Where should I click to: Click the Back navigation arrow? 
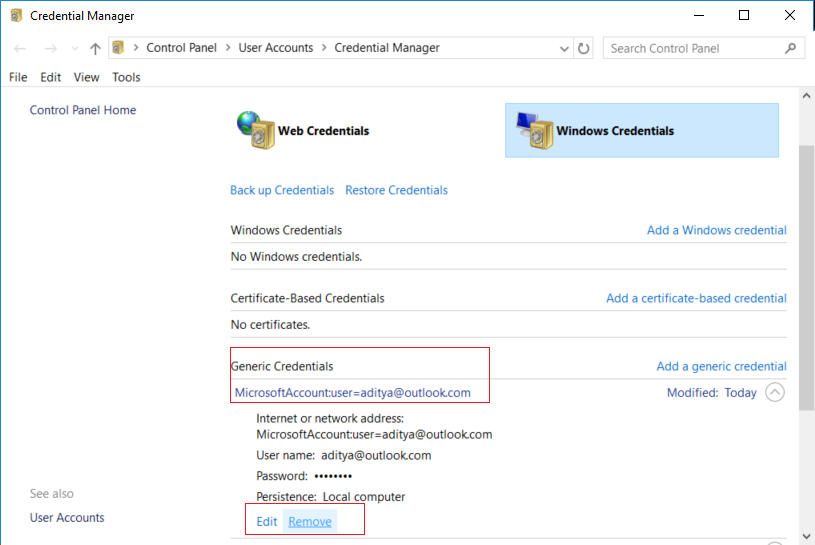coord(21,48)
